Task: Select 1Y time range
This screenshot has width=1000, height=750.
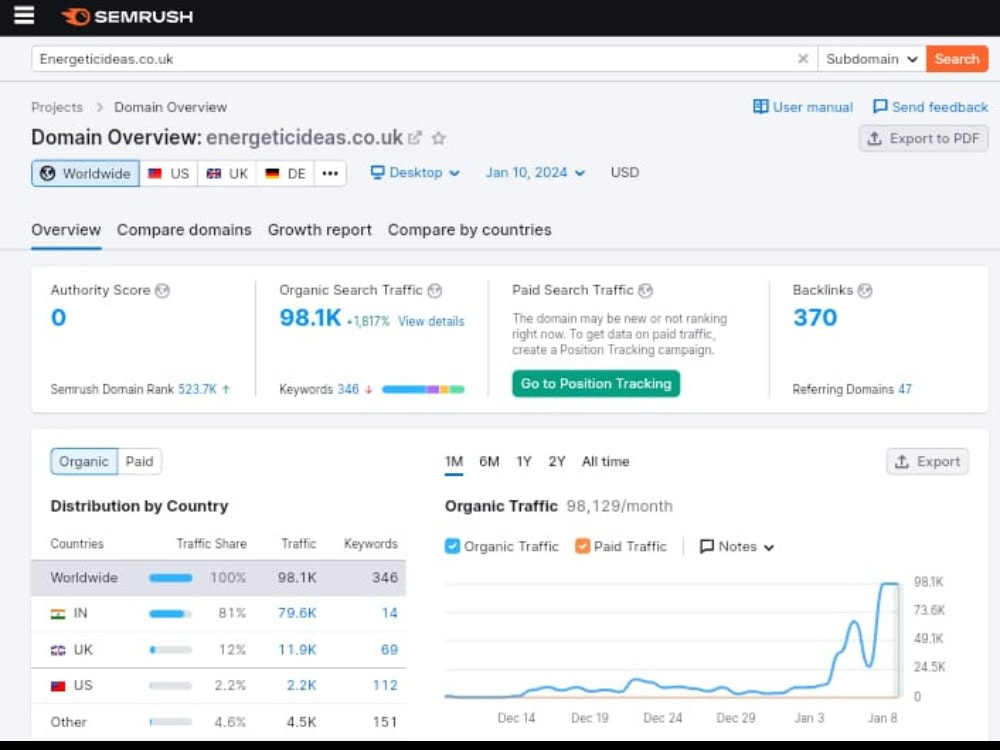Action: click(x=524, y=461)
